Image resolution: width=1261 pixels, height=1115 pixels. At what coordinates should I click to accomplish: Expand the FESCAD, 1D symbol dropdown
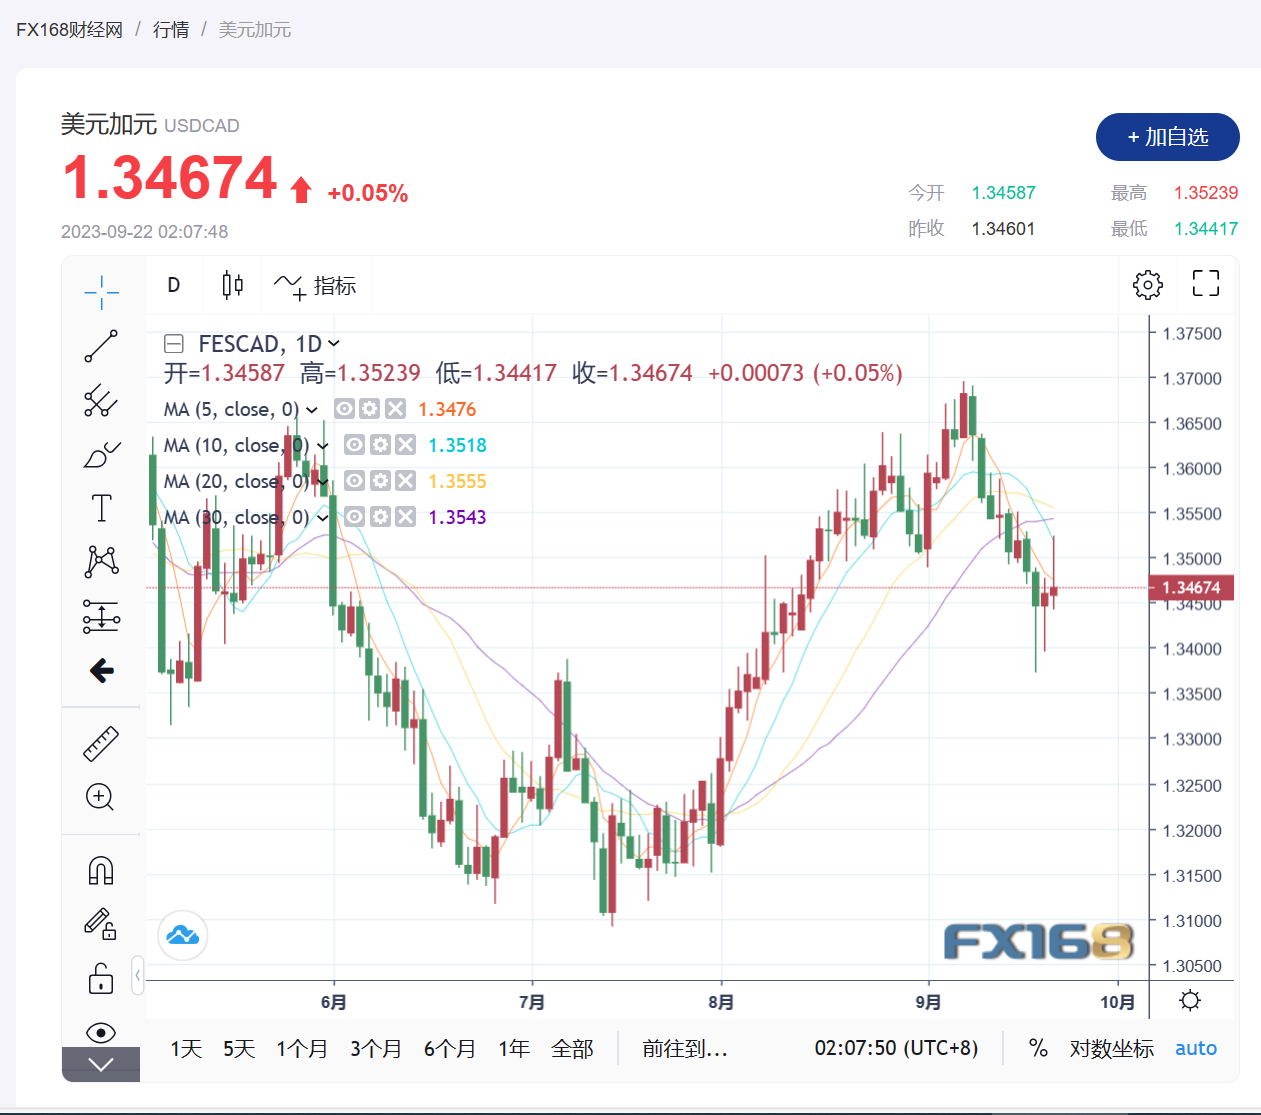(x=334, y=344)
